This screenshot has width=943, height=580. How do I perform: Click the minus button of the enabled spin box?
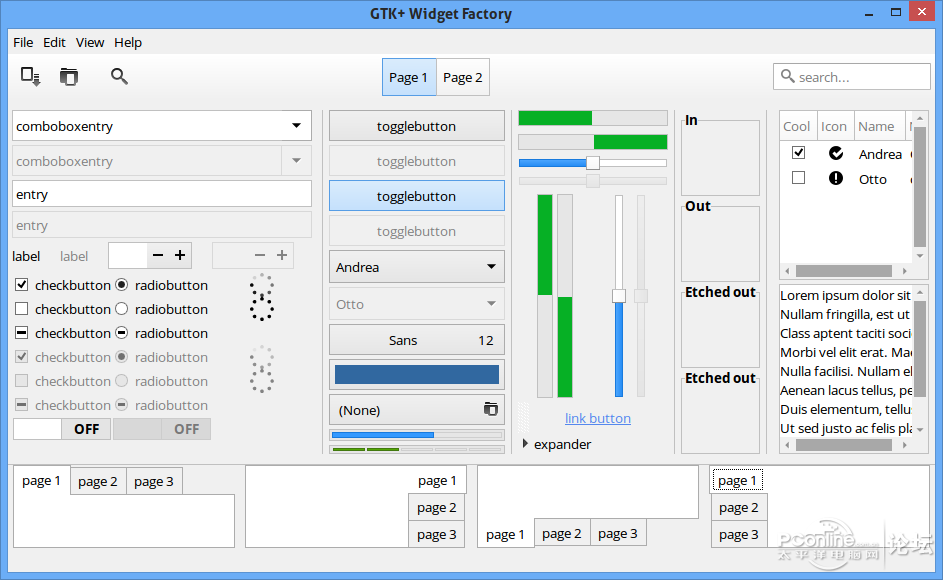click(x=158, y=255)
